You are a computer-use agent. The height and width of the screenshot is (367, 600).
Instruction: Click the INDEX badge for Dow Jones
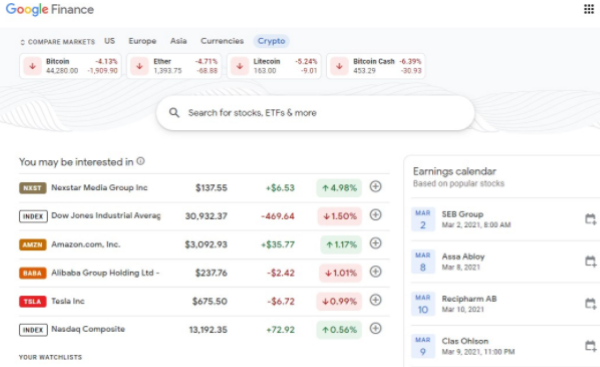[x=33, y=216]
